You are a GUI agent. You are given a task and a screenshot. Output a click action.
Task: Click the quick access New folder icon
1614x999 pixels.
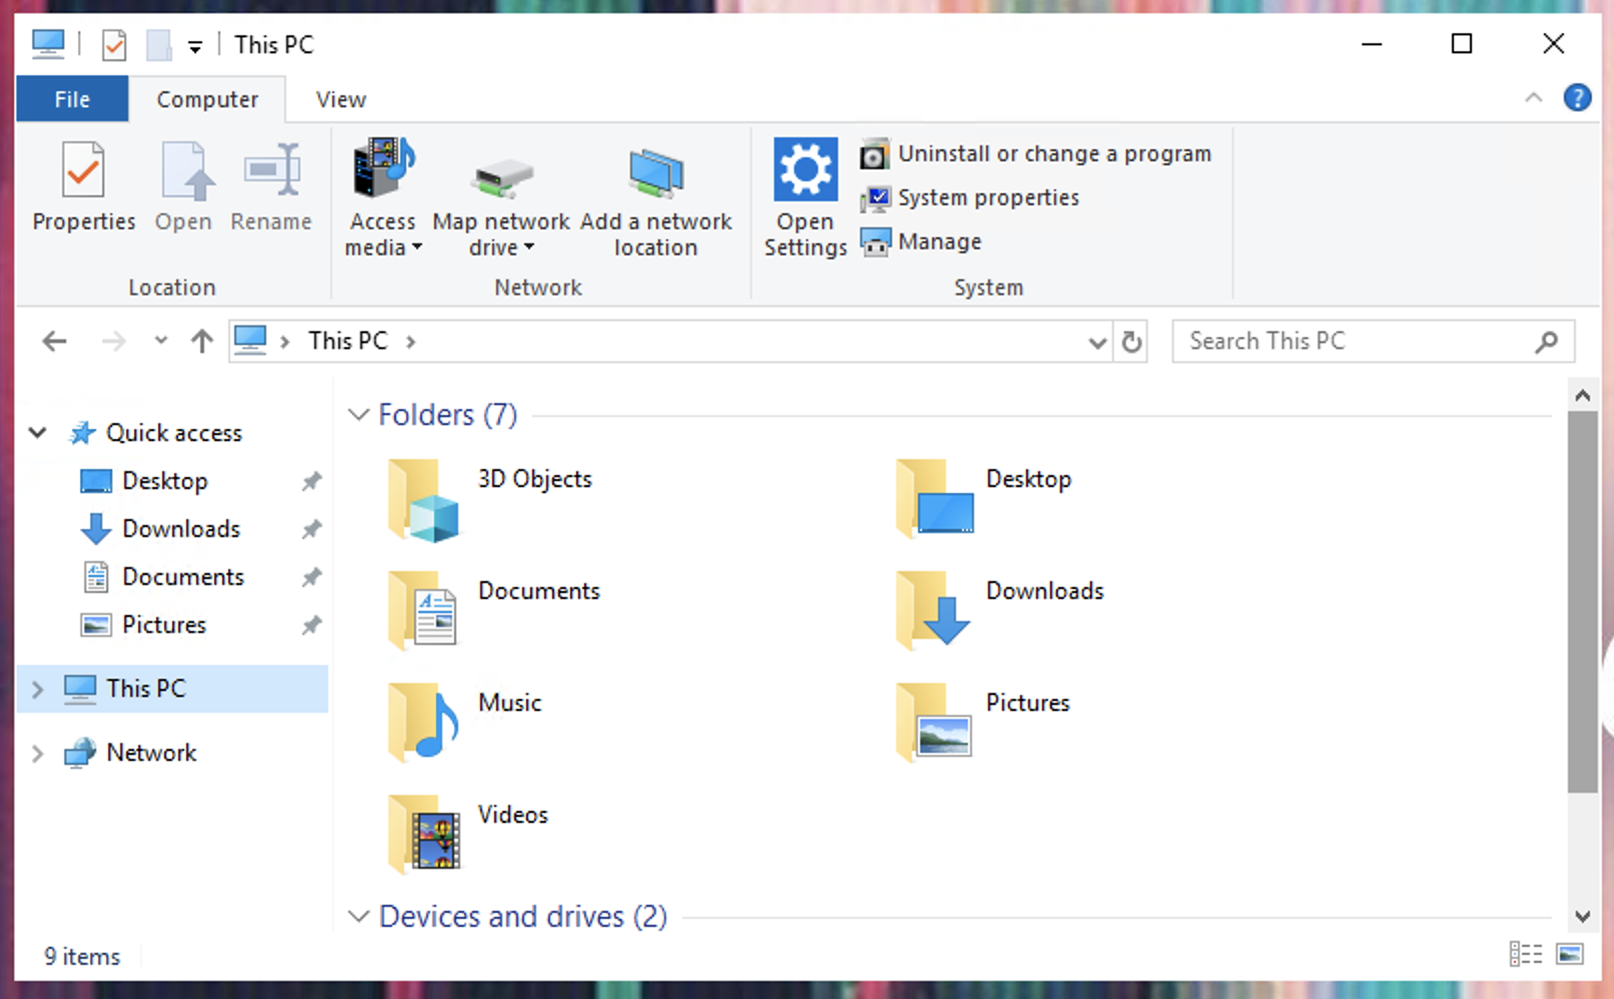158,45
